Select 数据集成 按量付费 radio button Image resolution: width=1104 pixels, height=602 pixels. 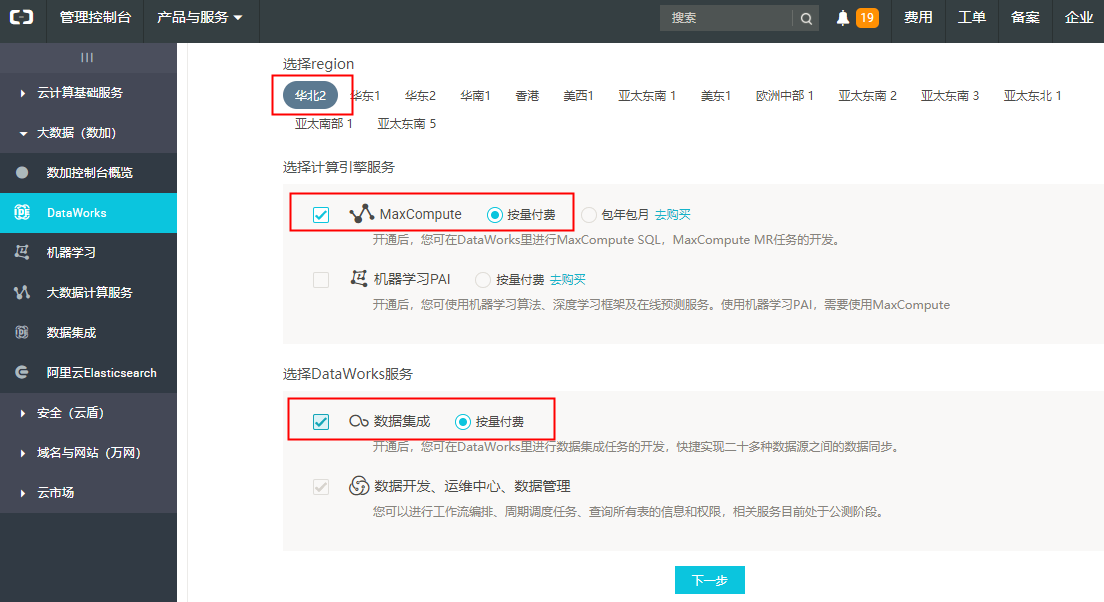(x=463, y=422)
